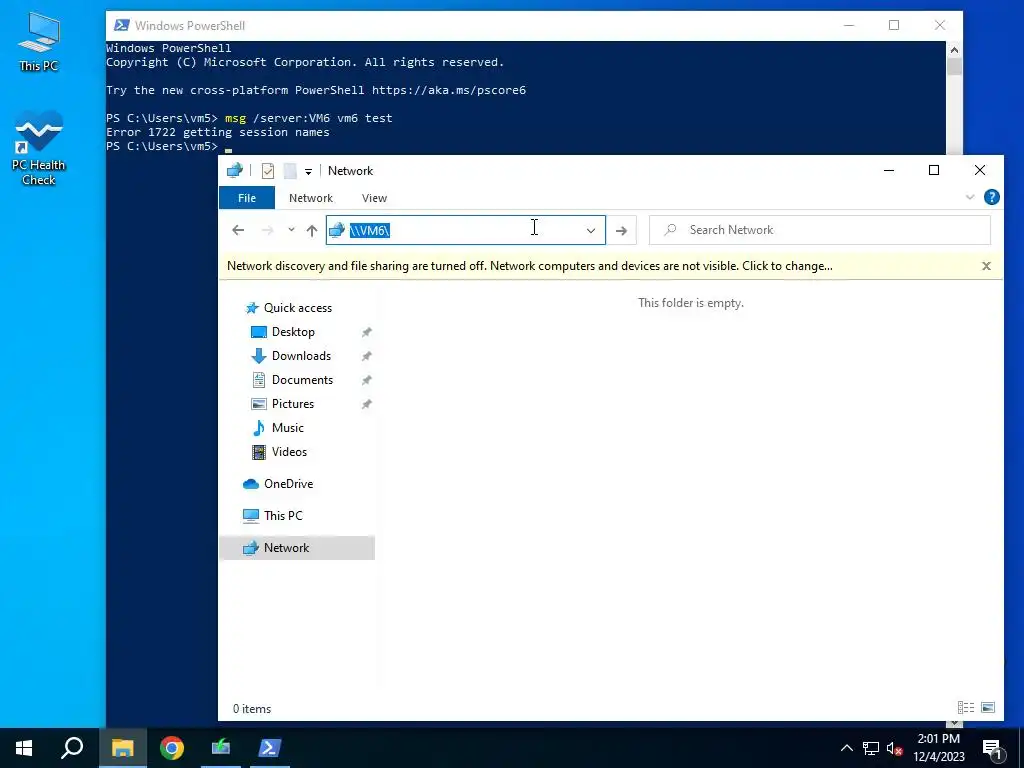The height and width of the screenshot is (768, 1024).
Task: Maximize the Network Explorer window
Action: pos(934,170)
